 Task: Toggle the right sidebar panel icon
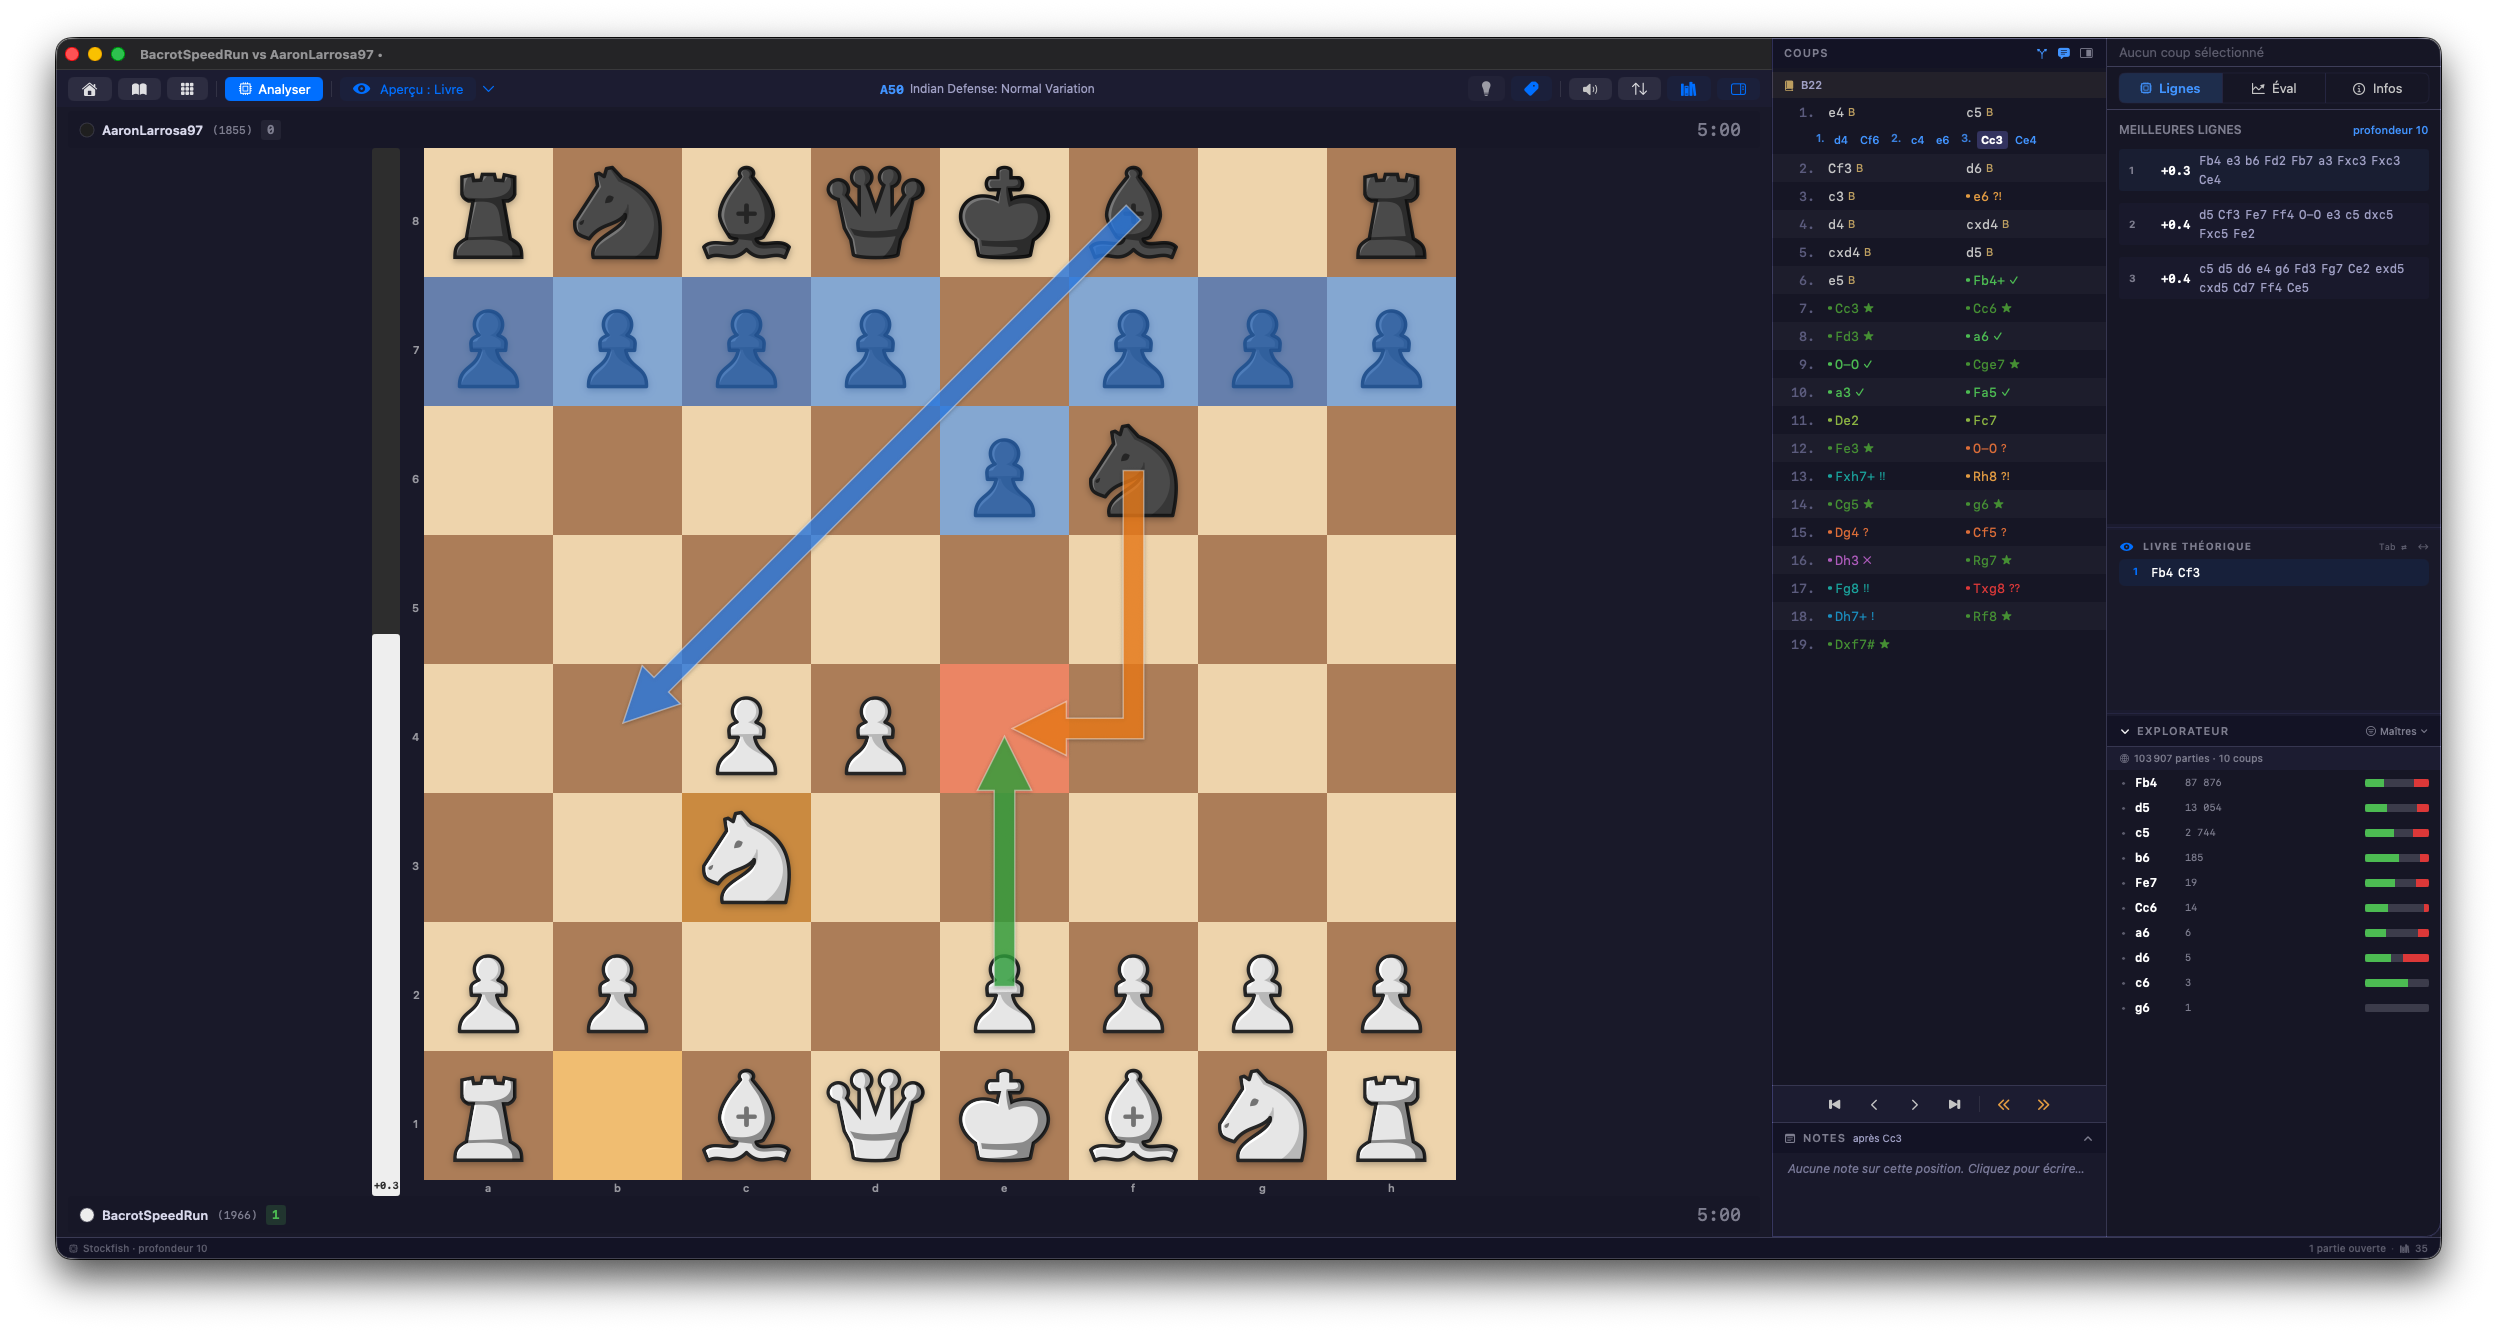1738,89
